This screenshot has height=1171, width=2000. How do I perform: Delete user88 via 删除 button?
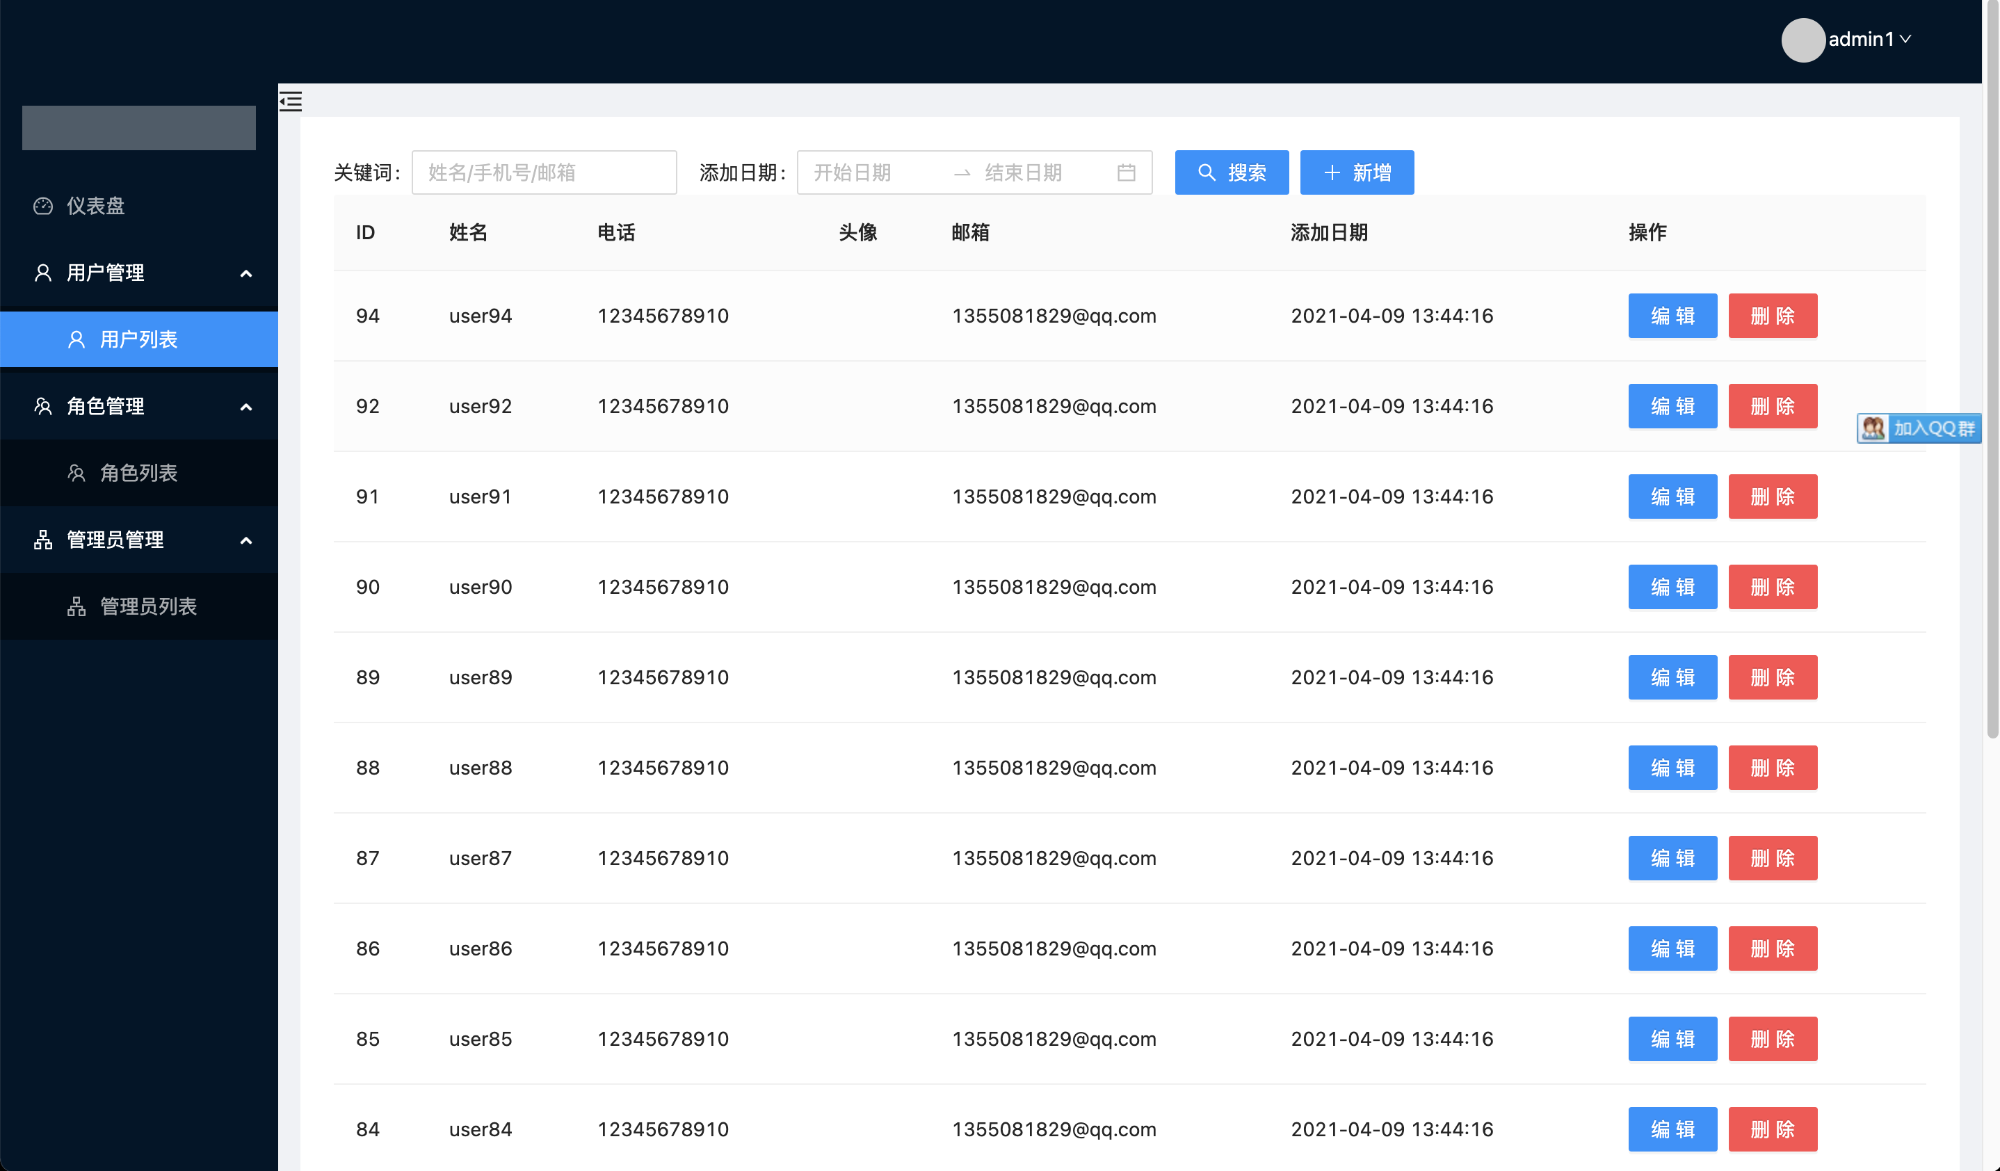tap(1772, 768)
